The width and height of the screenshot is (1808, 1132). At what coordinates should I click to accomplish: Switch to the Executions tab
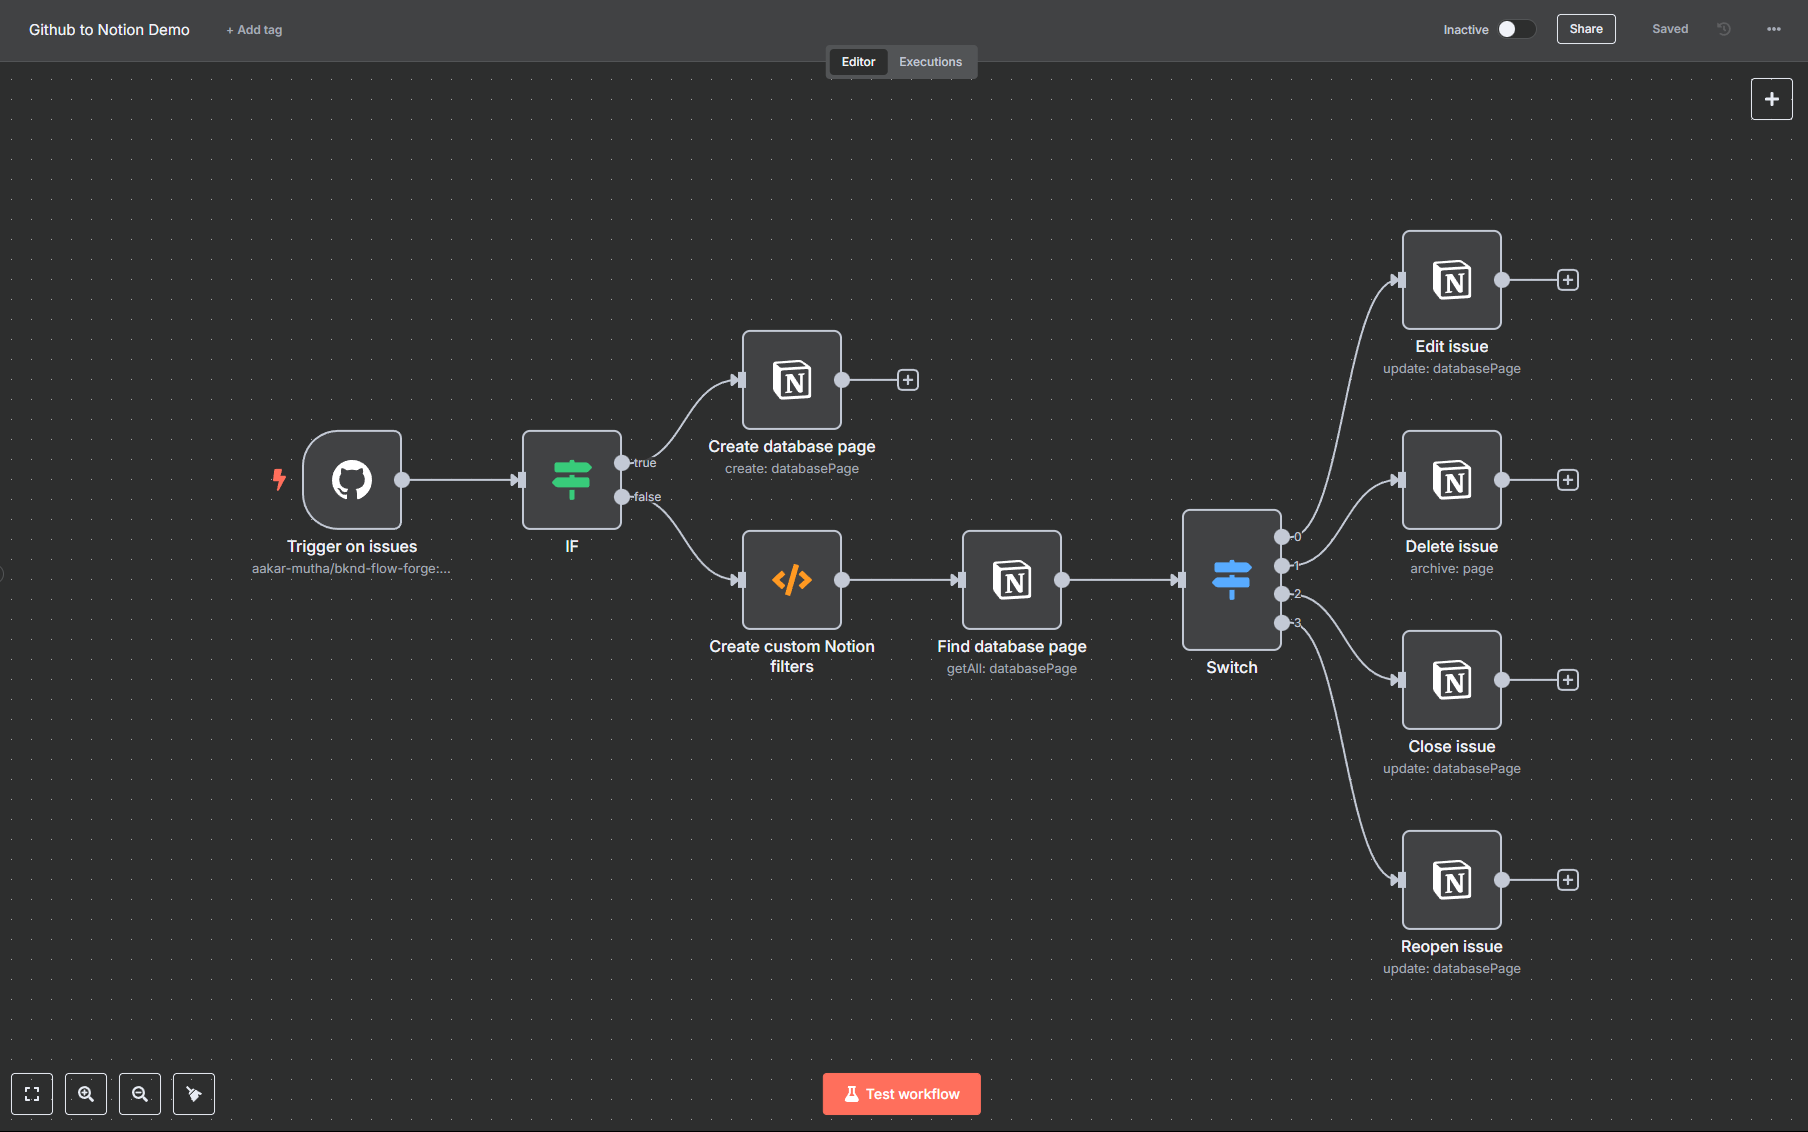(x=929, y=61)
